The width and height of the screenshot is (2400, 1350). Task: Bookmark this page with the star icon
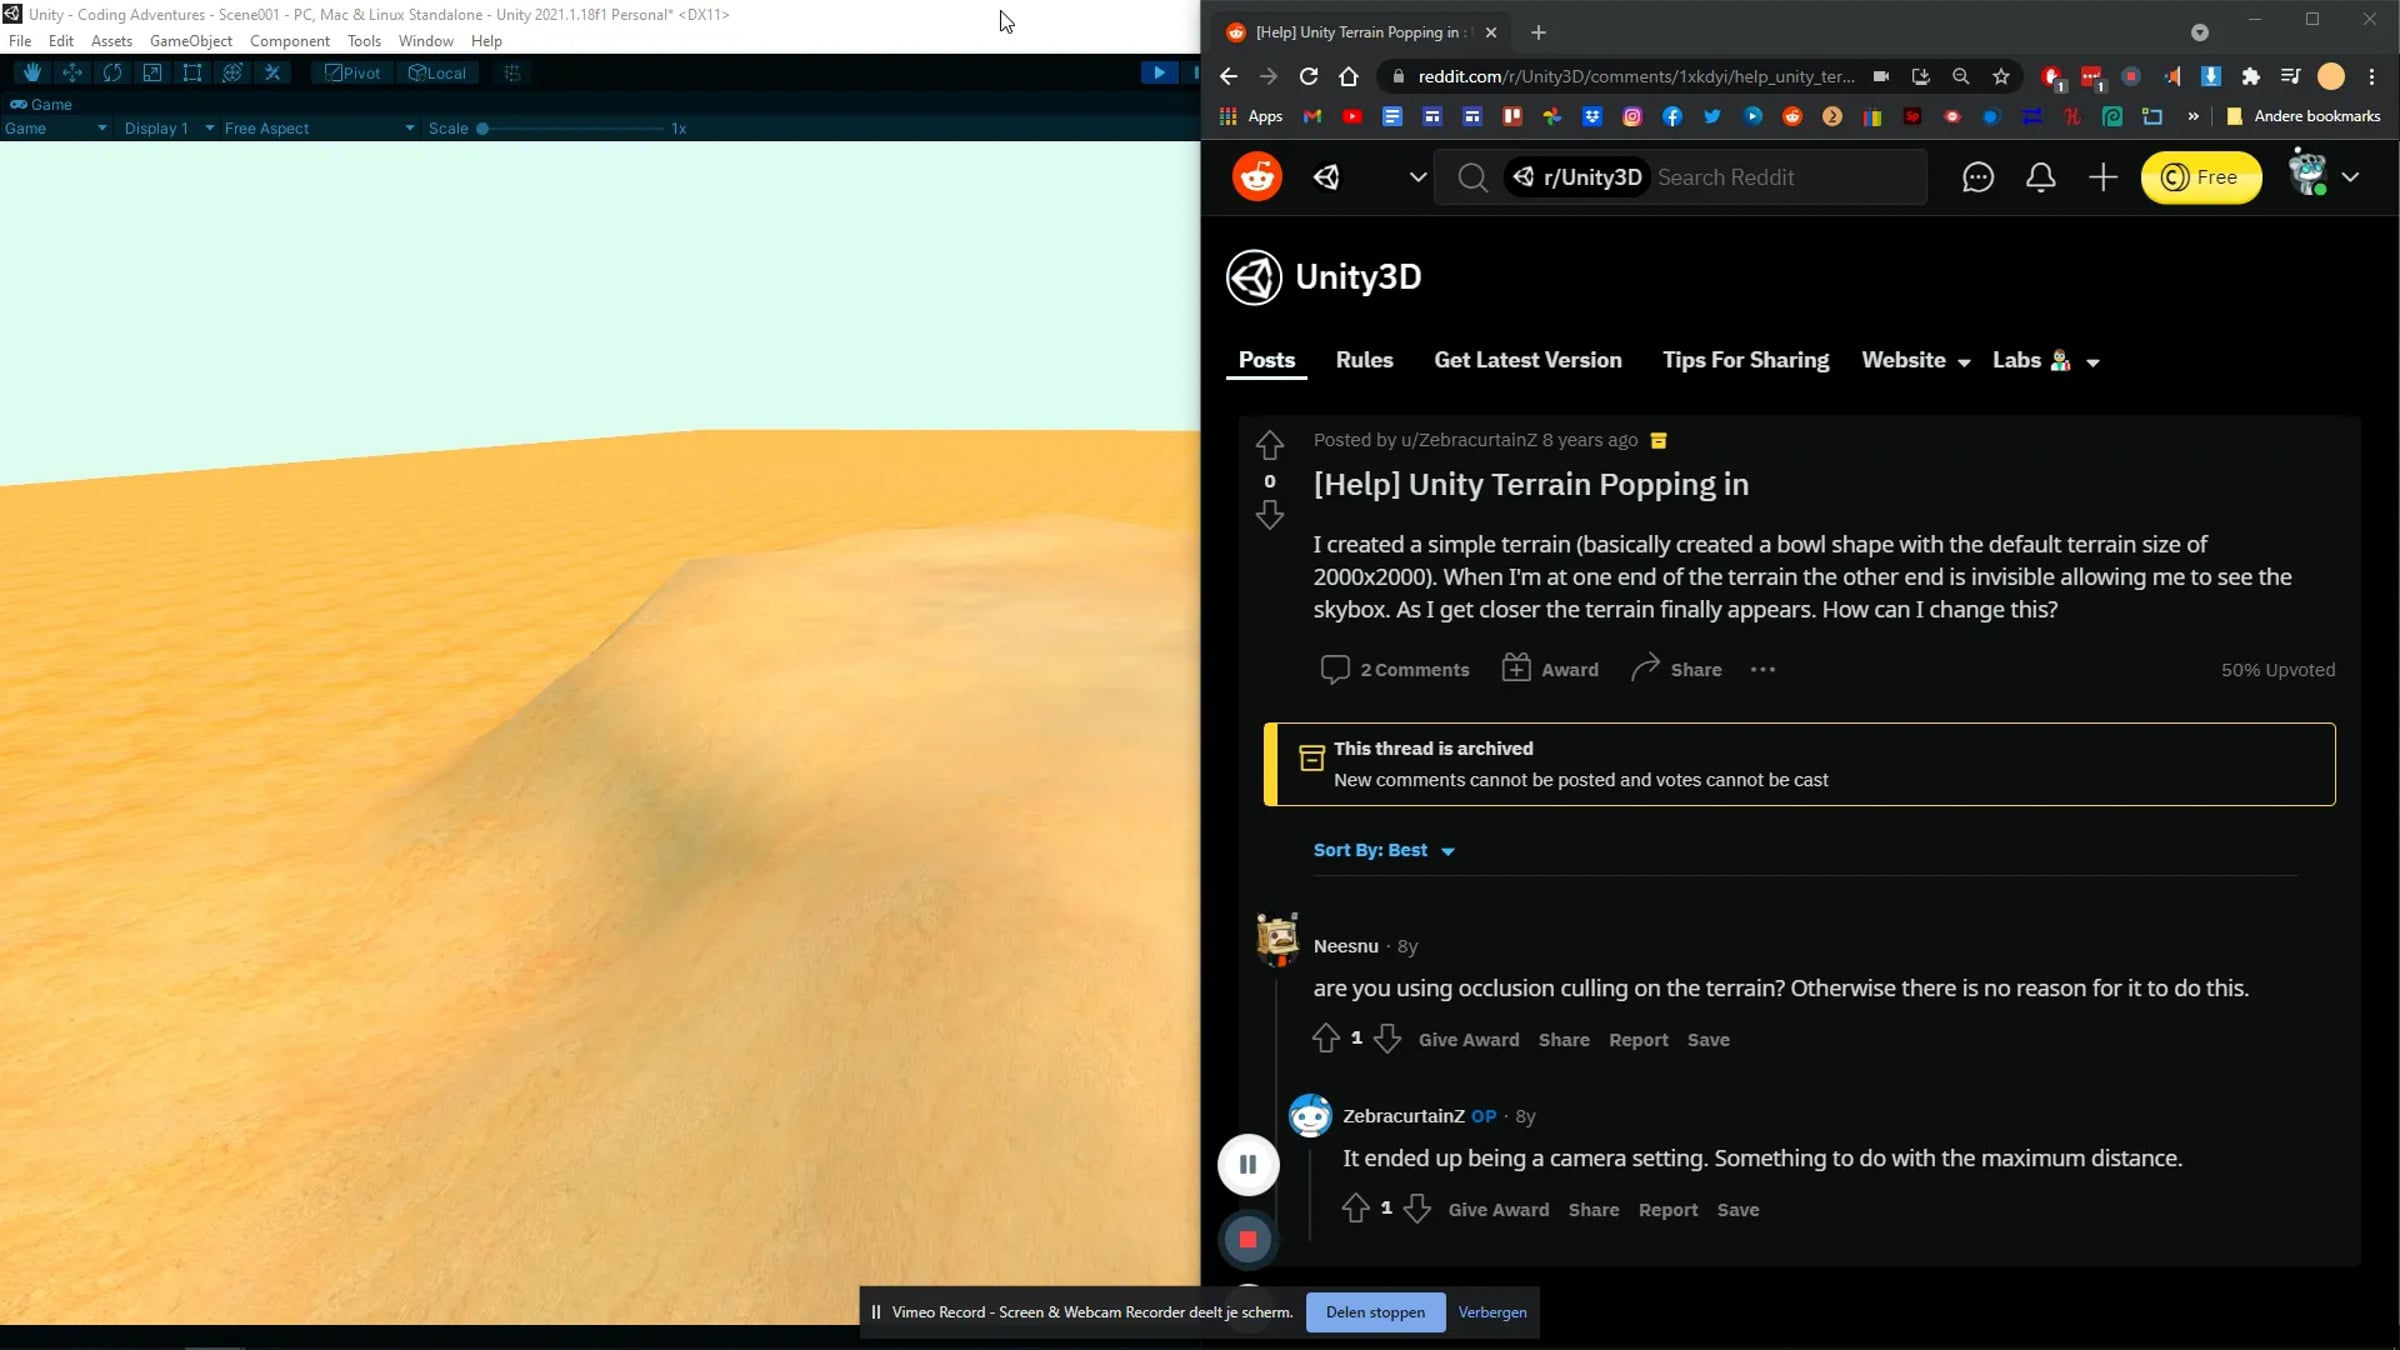click(2001, 77)
